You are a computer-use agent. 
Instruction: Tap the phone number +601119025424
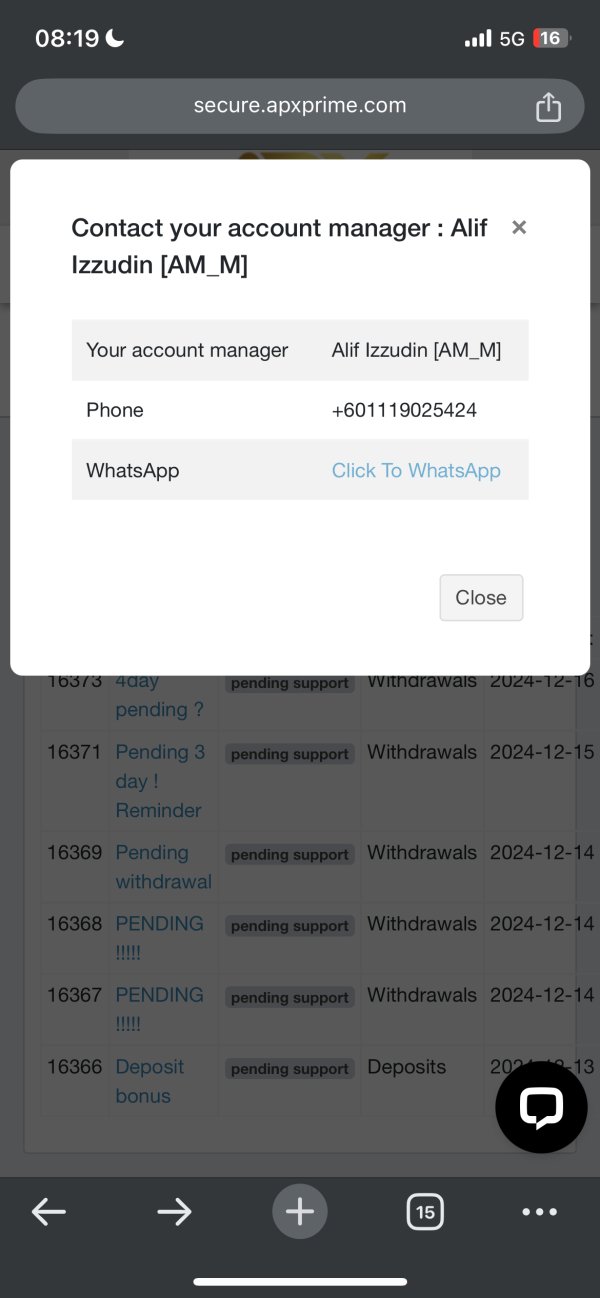(x=404, y=410)
